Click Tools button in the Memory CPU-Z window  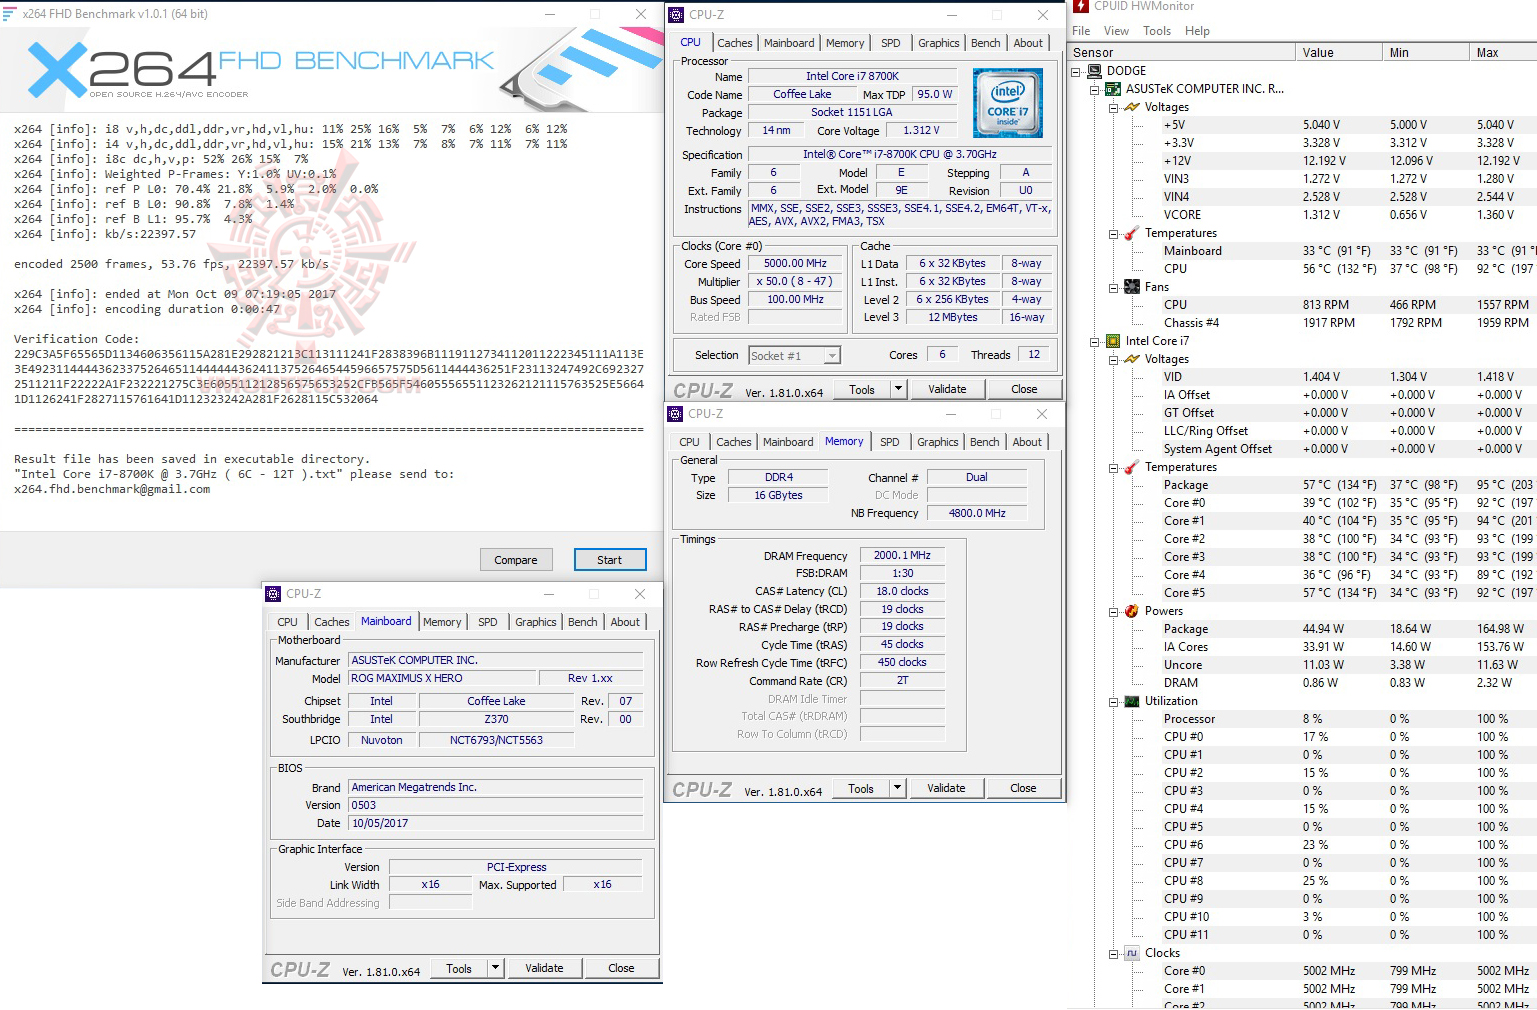(861, 788)
